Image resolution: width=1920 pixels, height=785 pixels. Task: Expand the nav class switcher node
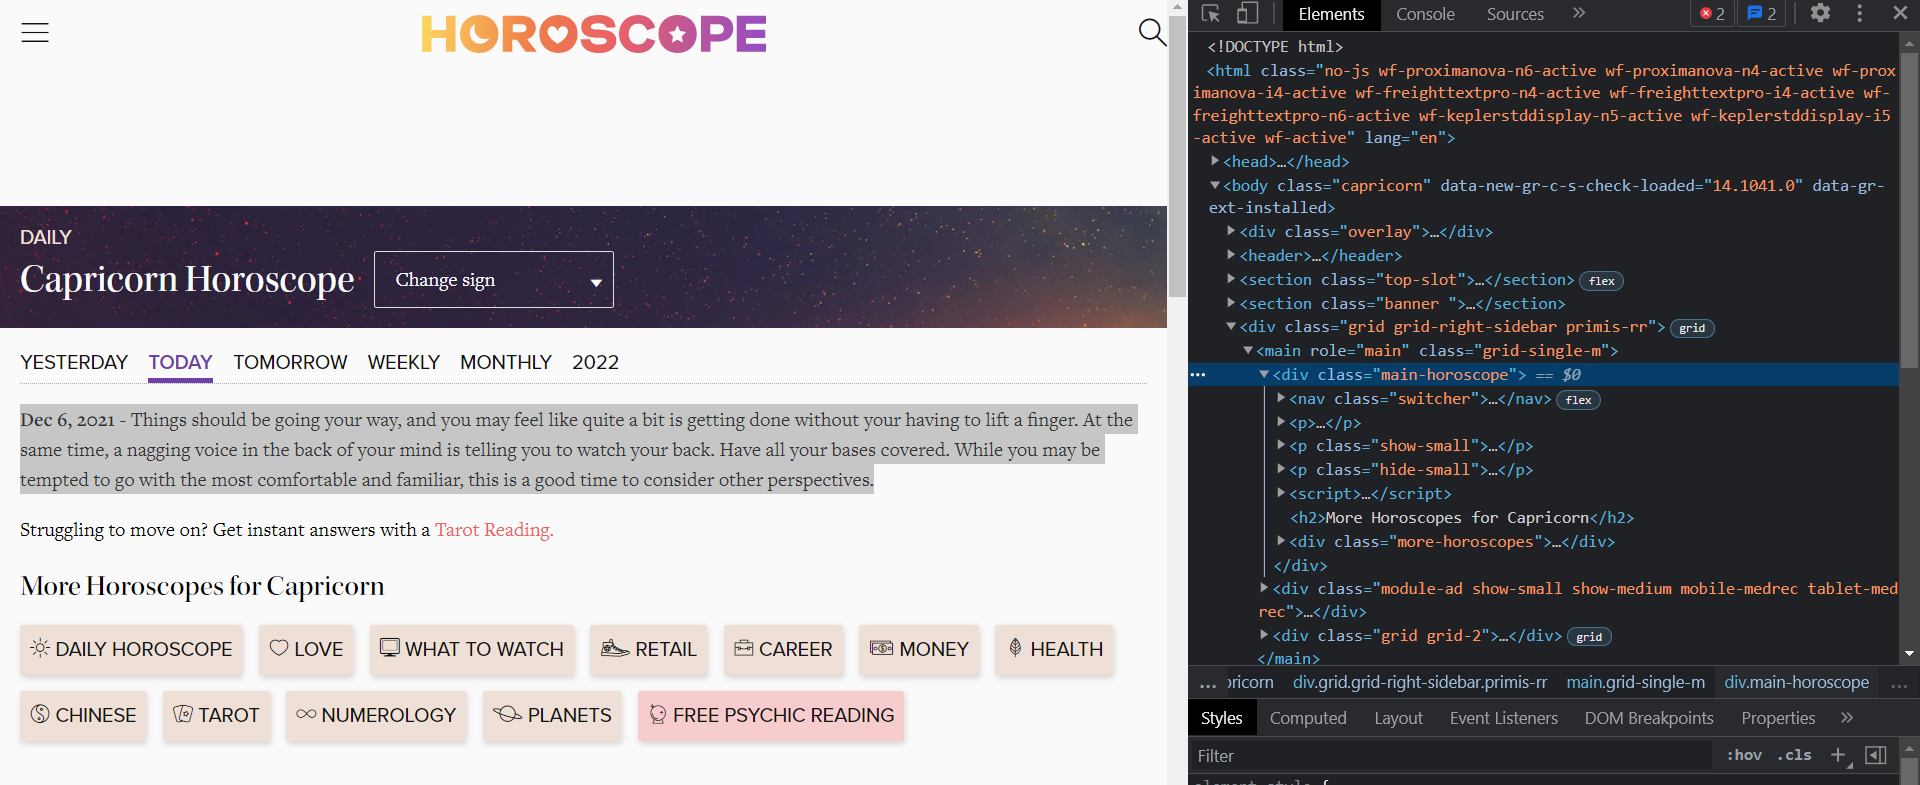(1280, 398)
